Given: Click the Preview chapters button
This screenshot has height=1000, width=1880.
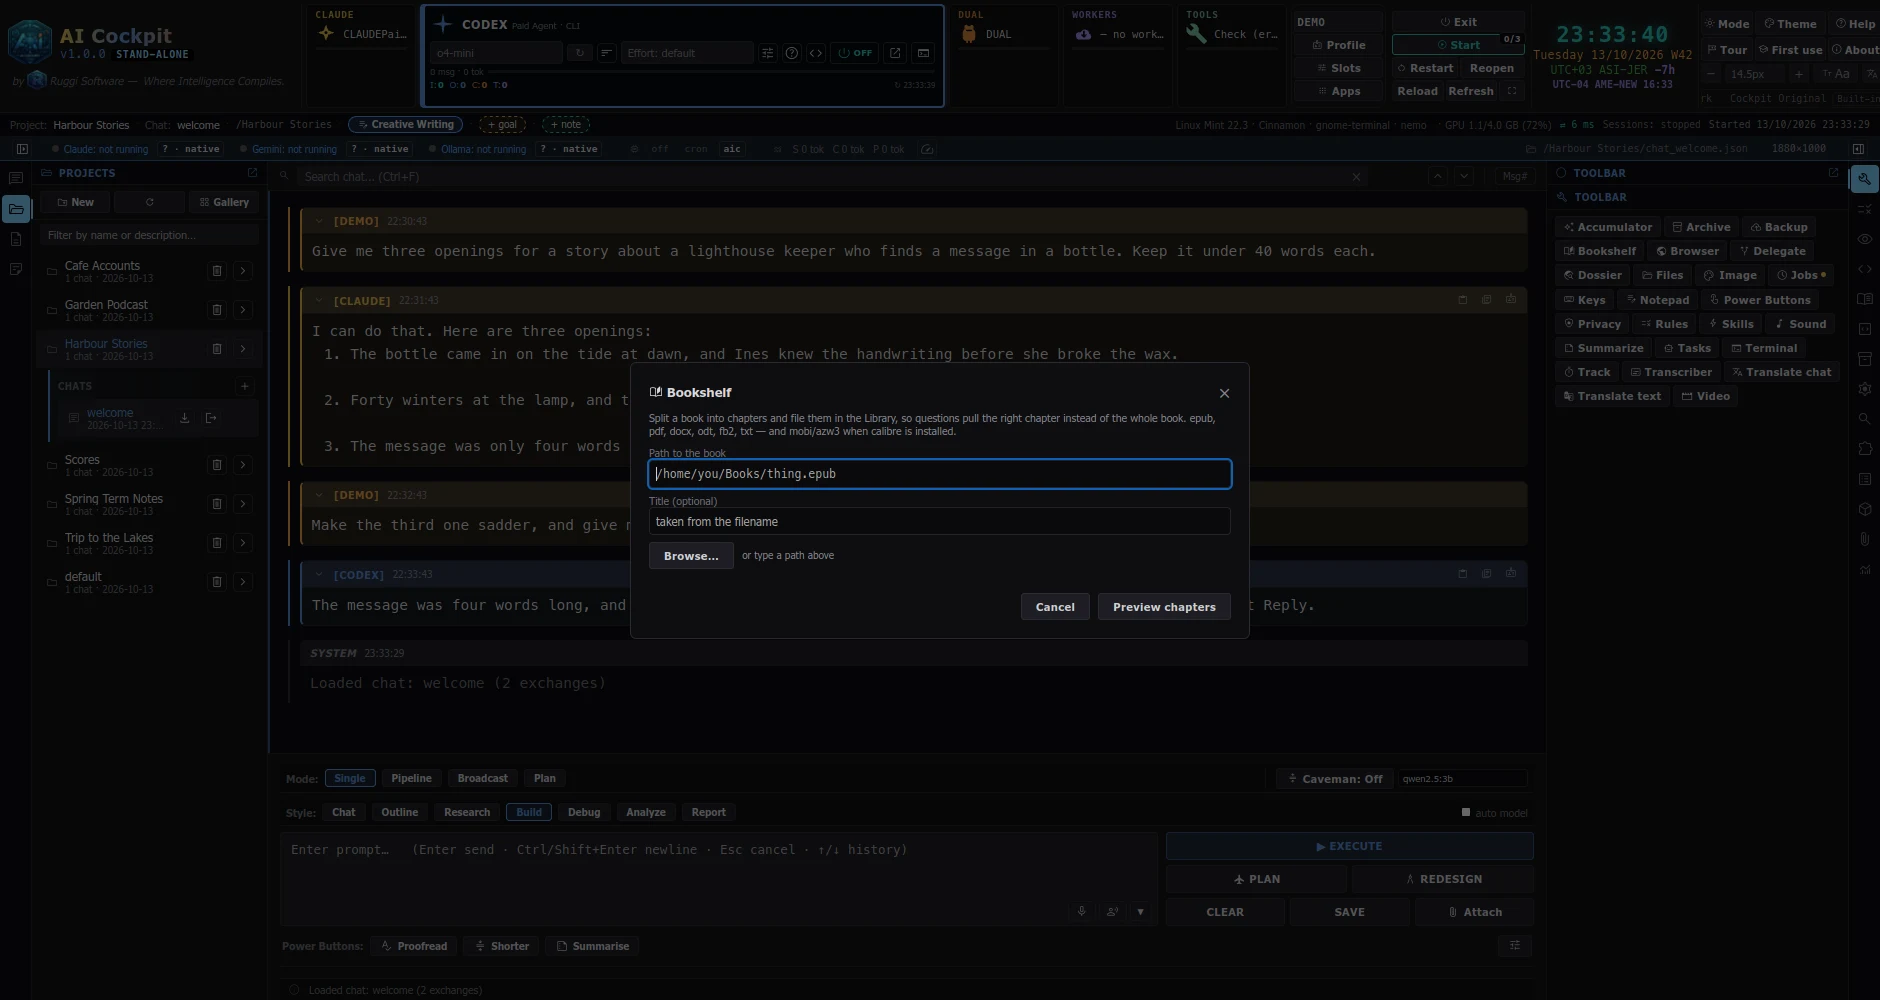Looking at the screenshot, I should pyautogui.click(x=1164, y=607).
